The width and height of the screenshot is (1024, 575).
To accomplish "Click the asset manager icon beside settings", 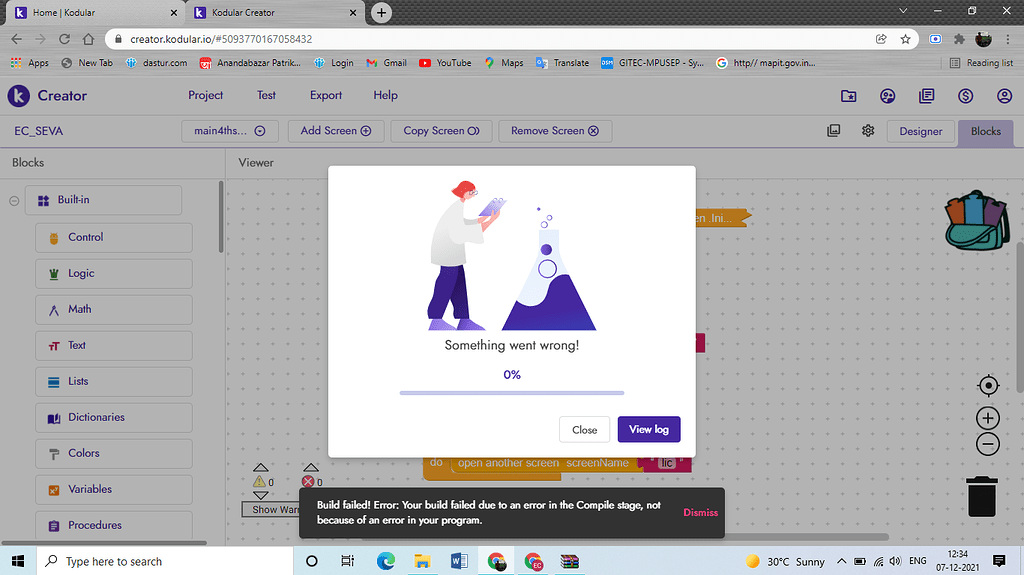I will [834, 131].
